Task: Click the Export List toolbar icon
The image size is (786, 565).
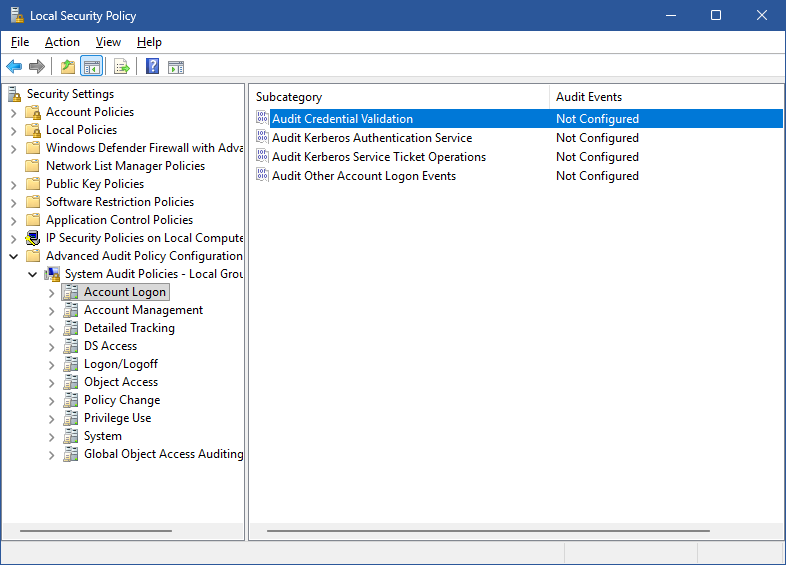Action: coord(121,67)
